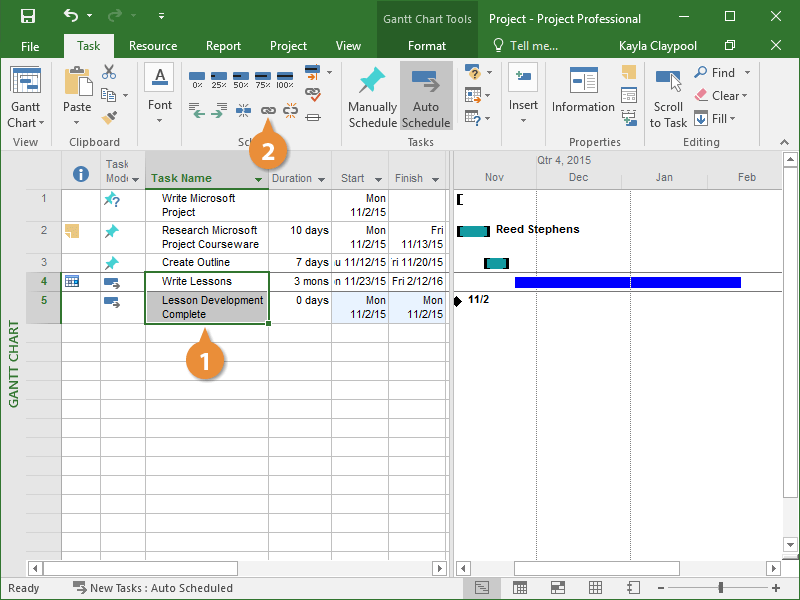Mark selected task 50% complete
The image size is (800, 600).
click(x=241, y=79)
